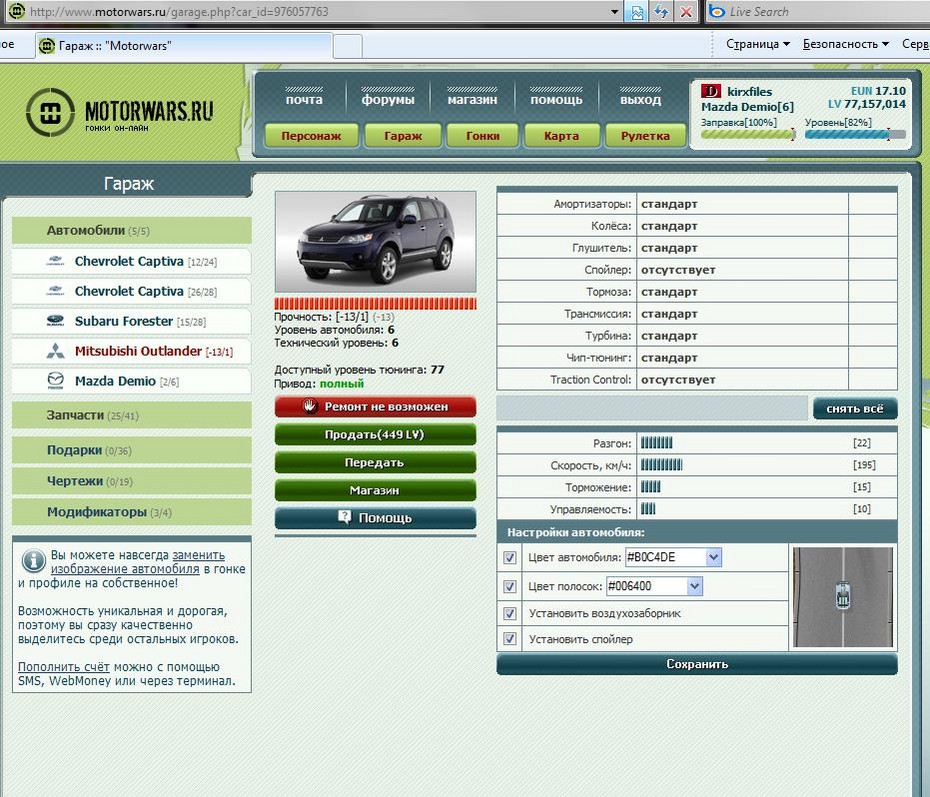Expand the Чертежи (0/19) section
The width and height of the screenshot is (930, 797).
[132, 481]
